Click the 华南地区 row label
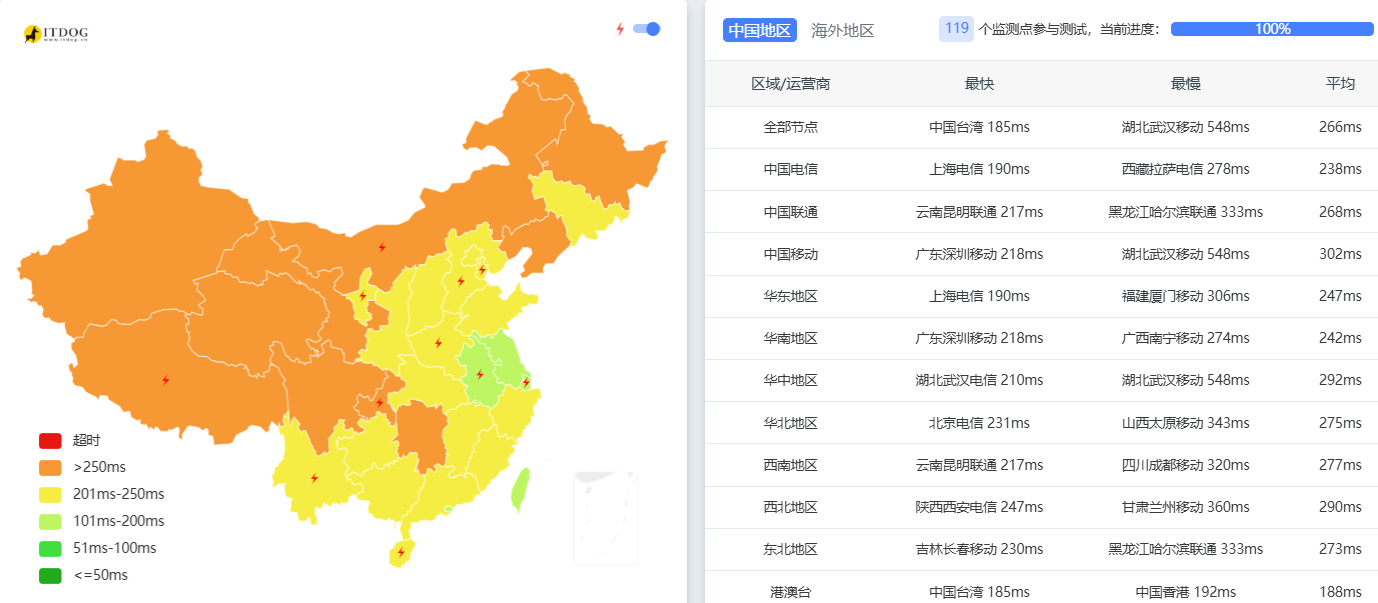Image resolution: width=1378 pixels, height=603 pixels. point(791,338)
